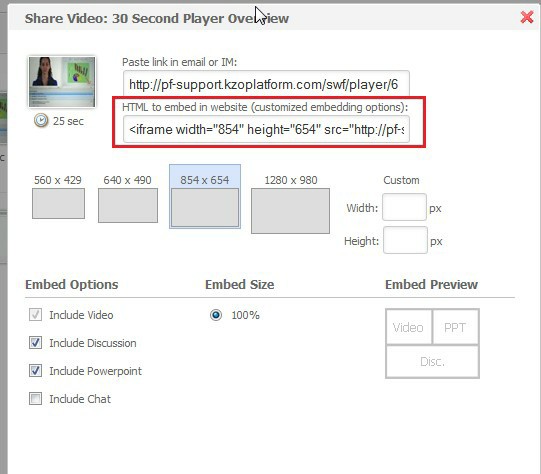Disable Include Powerpoint checkbox
Viewport: 541px width, 474px height.
[x=36, y=371]
